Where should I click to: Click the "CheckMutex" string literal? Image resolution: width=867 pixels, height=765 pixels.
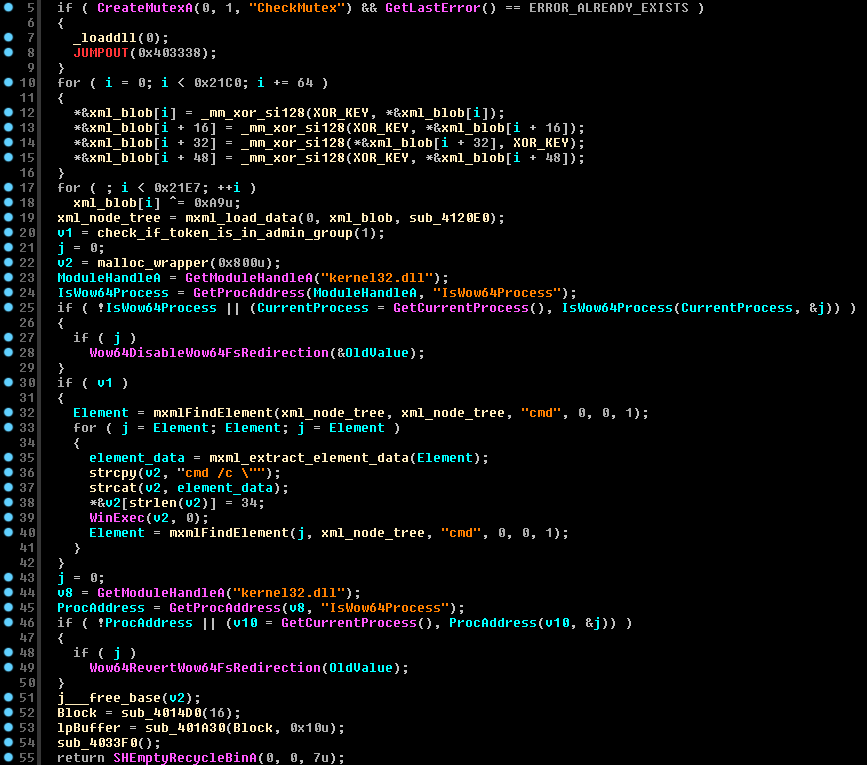[300, 8]
